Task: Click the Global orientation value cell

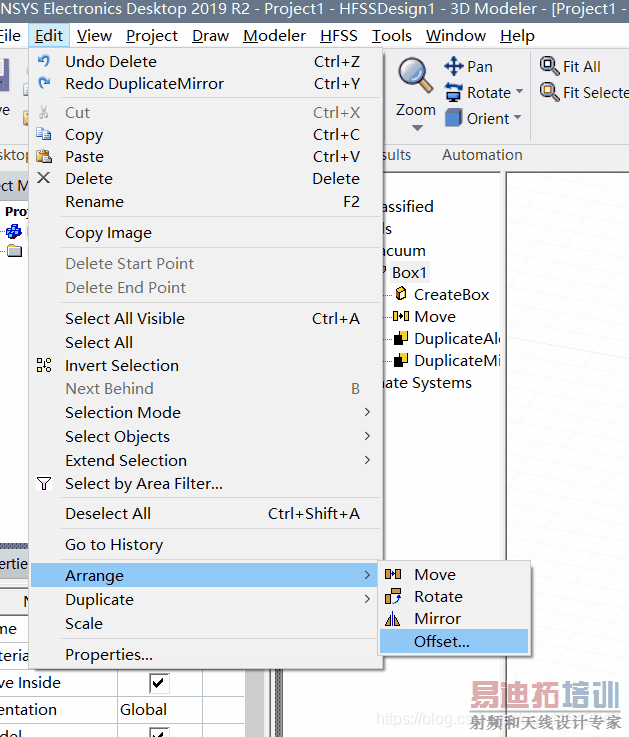Action: pyautogui.click(x=160, y=709)
